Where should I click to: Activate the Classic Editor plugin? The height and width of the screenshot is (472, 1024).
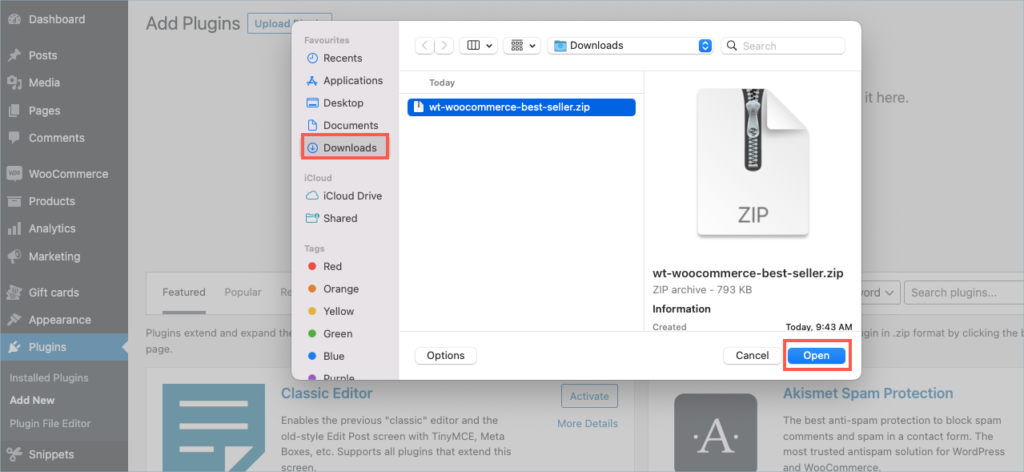pyautogui.click(x=589, y=396)
